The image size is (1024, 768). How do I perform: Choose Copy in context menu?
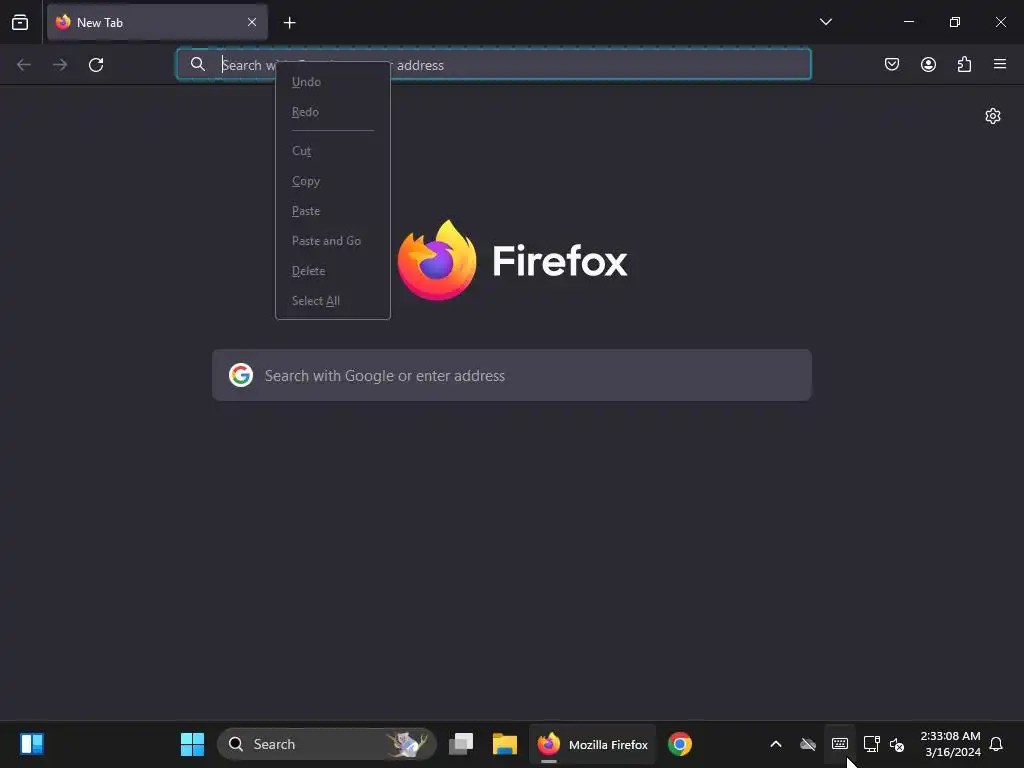(x=333, y=181)
